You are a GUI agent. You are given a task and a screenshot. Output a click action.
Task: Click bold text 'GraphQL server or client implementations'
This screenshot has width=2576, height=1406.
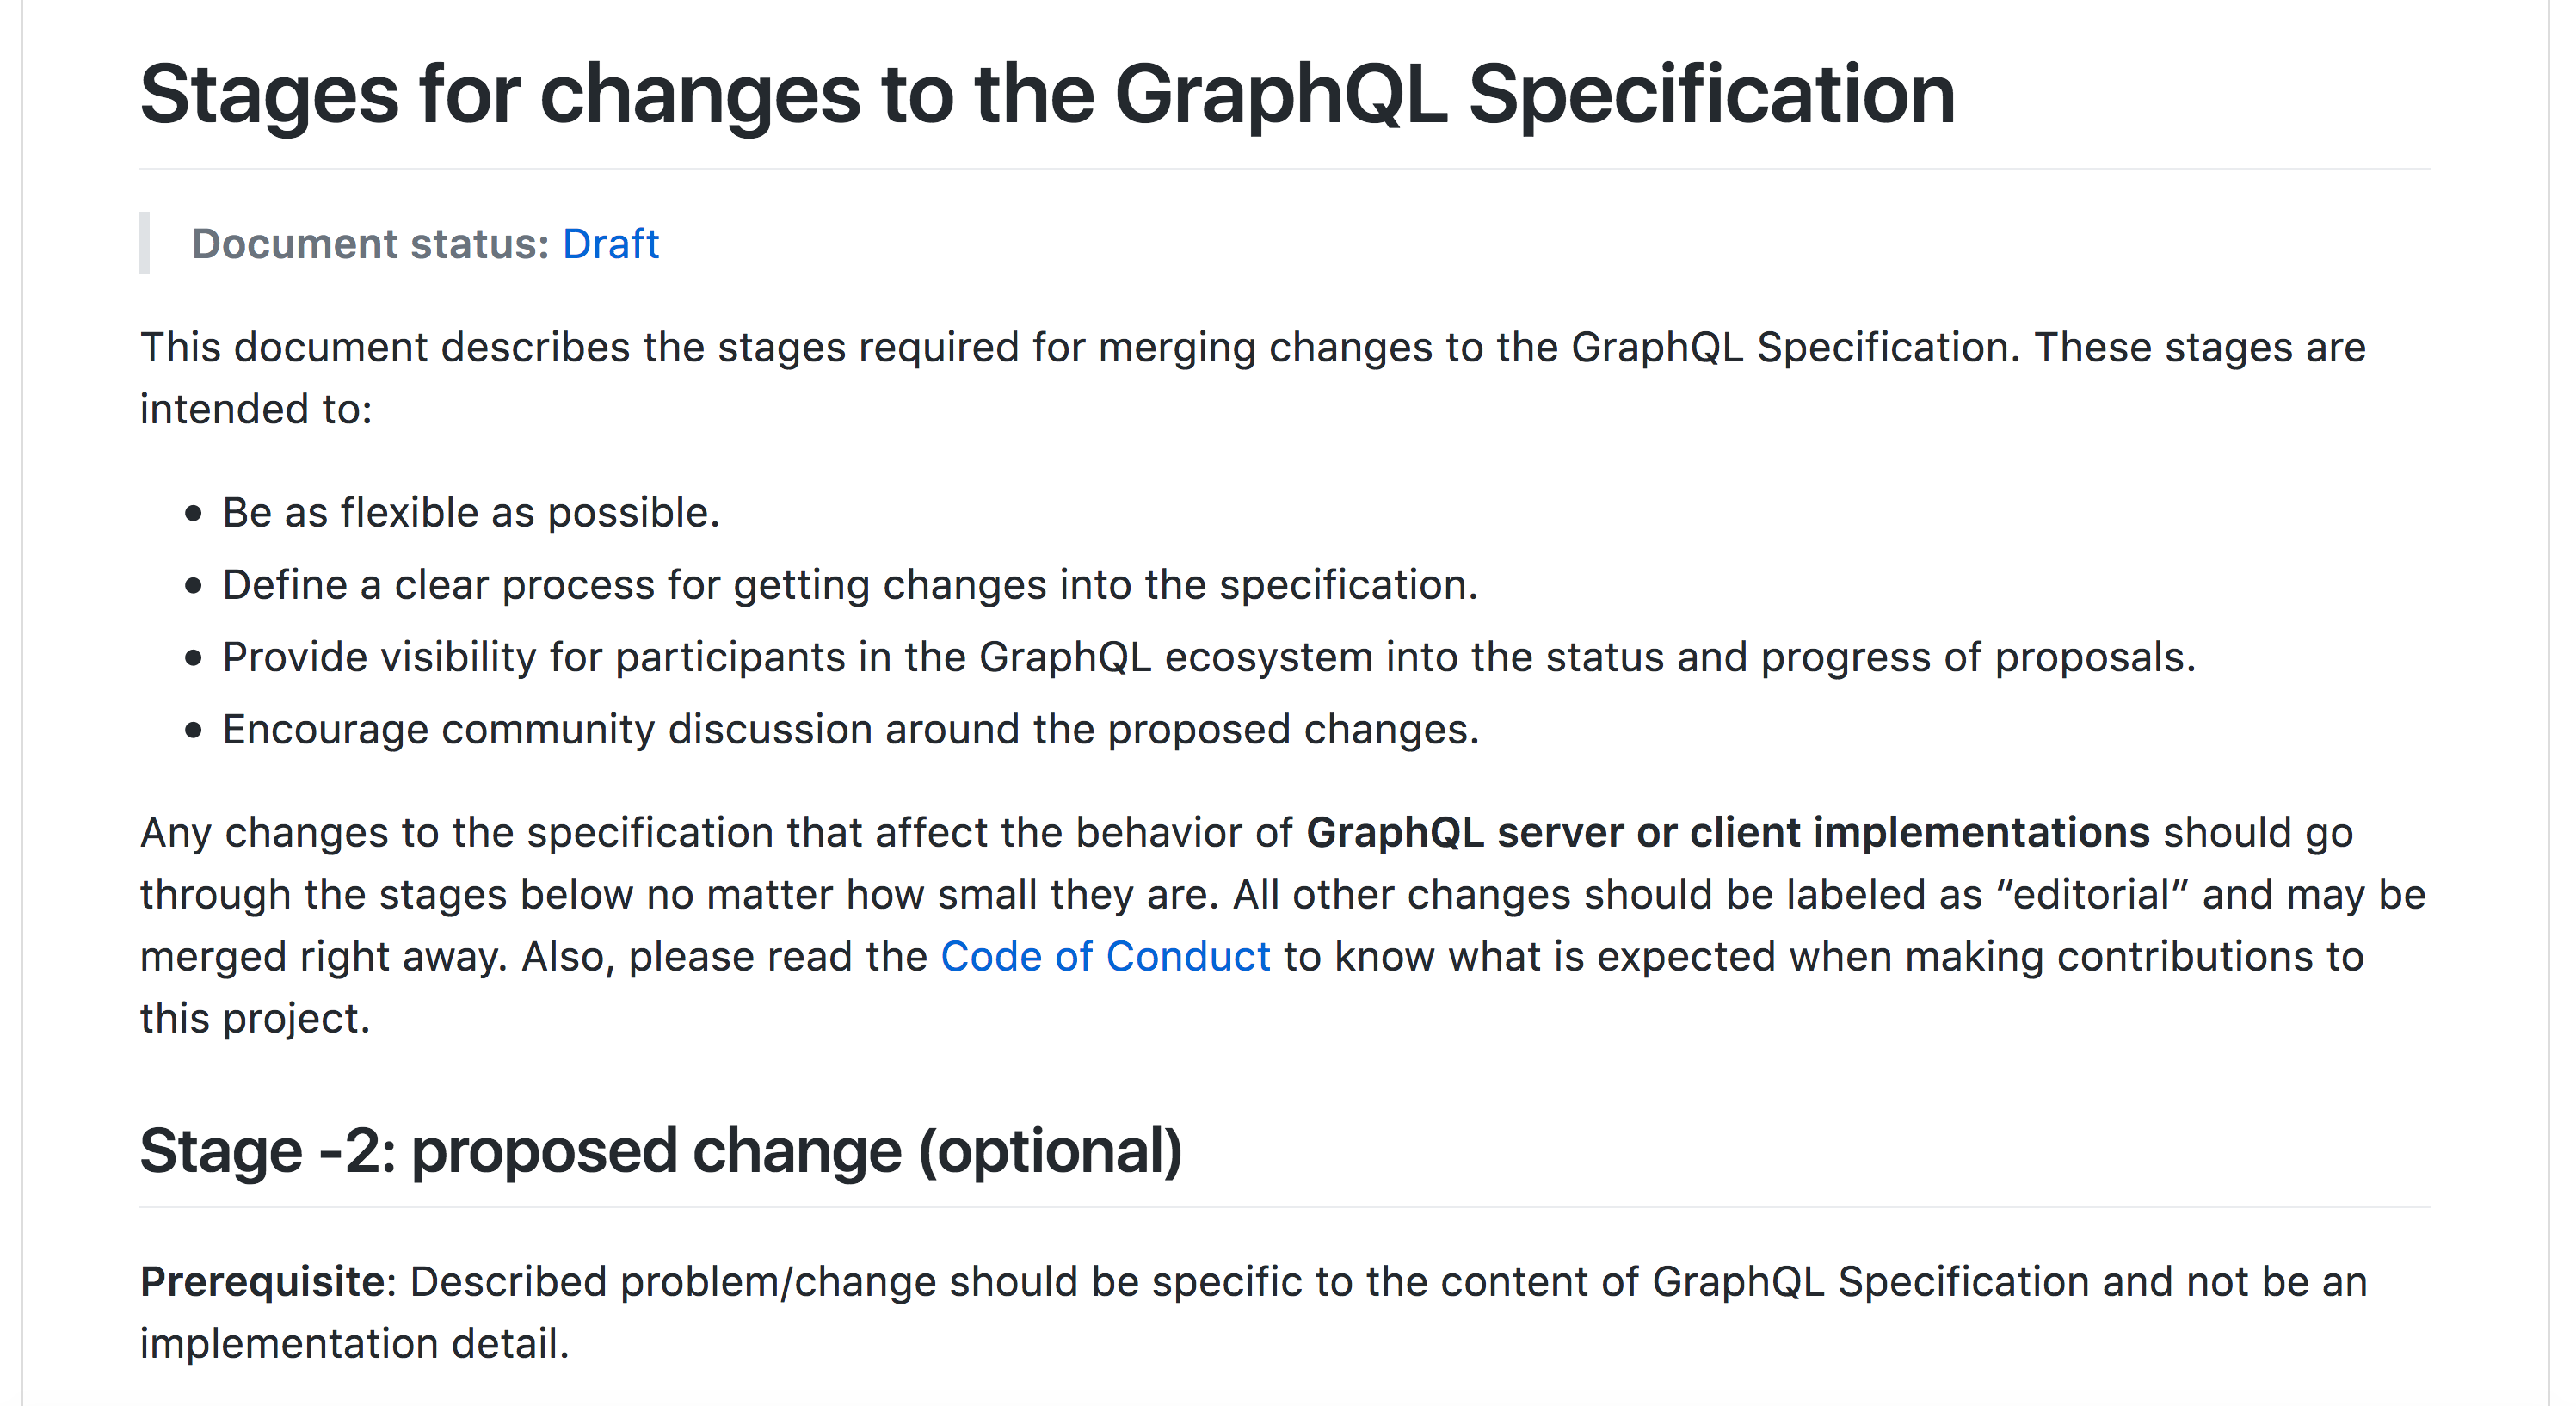pos(1728,833)
